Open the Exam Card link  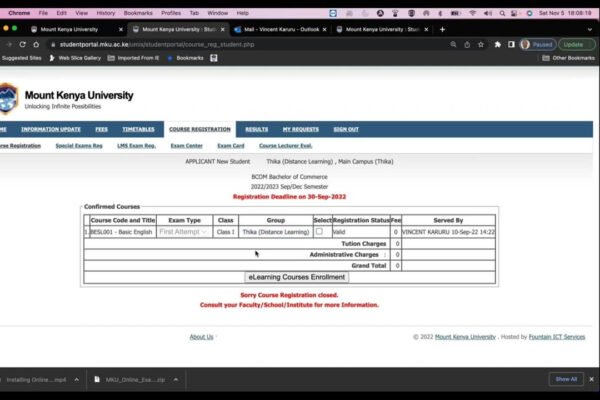pyautogui.click(x=231, y=146)
